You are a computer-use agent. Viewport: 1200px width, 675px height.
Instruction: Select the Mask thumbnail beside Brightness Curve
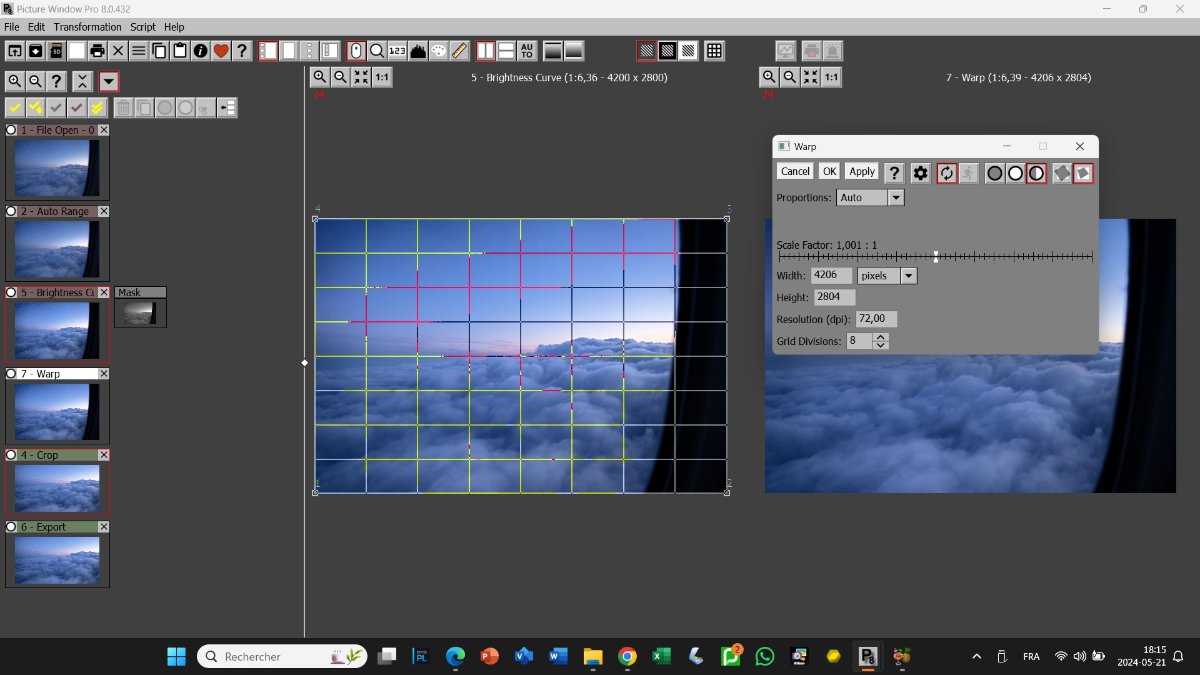click(x=140, y=313)
